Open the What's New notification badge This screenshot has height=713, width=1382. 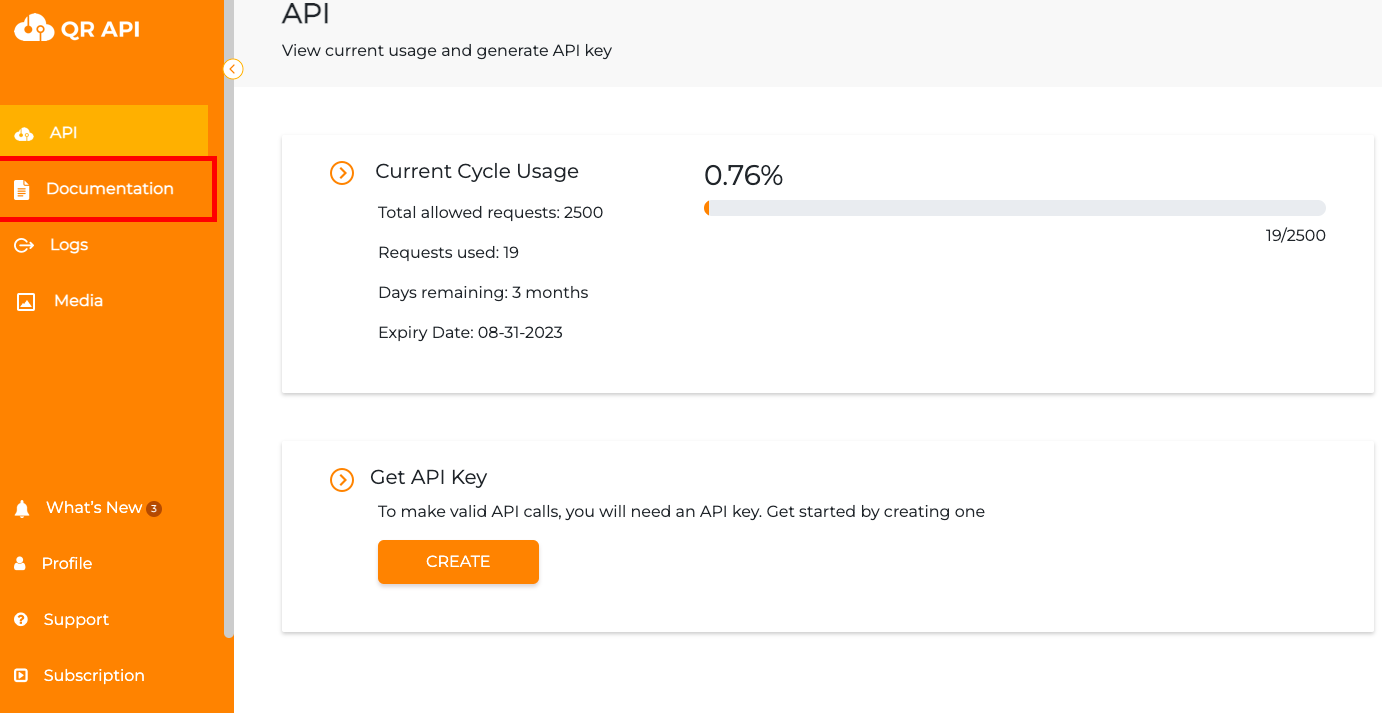(154, 508)
